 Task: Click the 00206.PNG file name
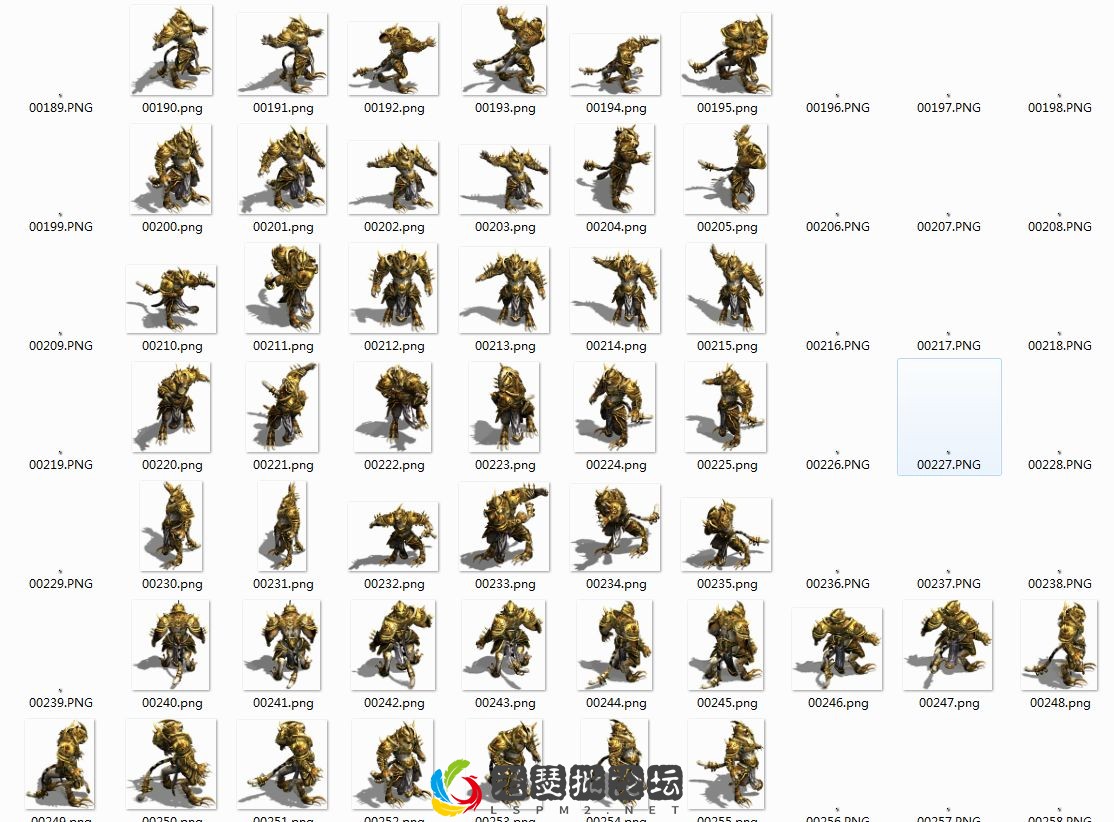click(838, 227)
